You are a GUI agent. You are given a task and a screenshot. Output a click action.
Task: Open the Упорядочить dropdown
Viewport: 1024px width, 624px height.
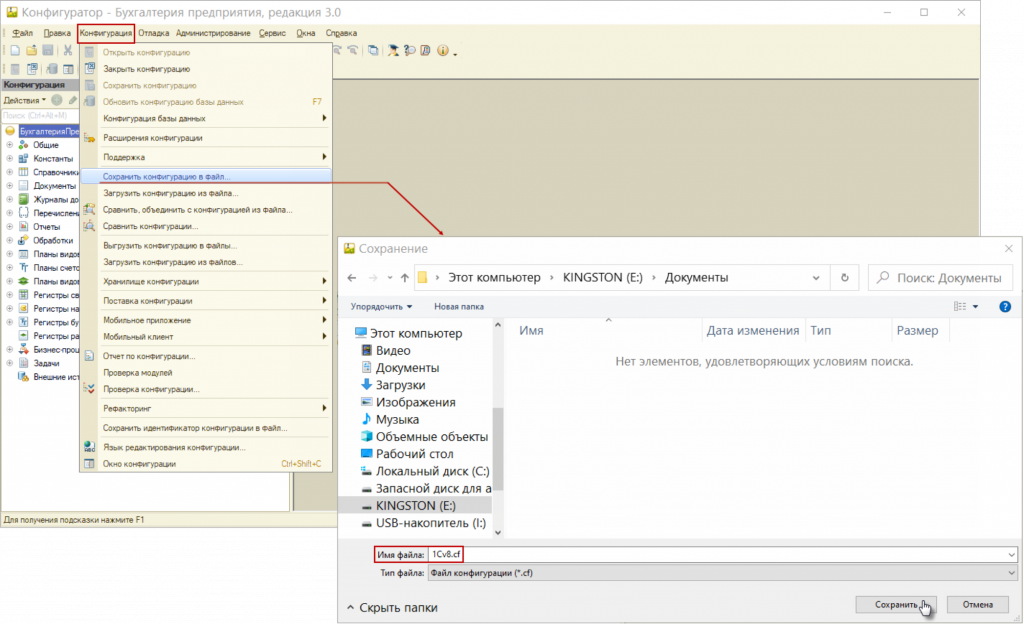[x=382, y=307]
